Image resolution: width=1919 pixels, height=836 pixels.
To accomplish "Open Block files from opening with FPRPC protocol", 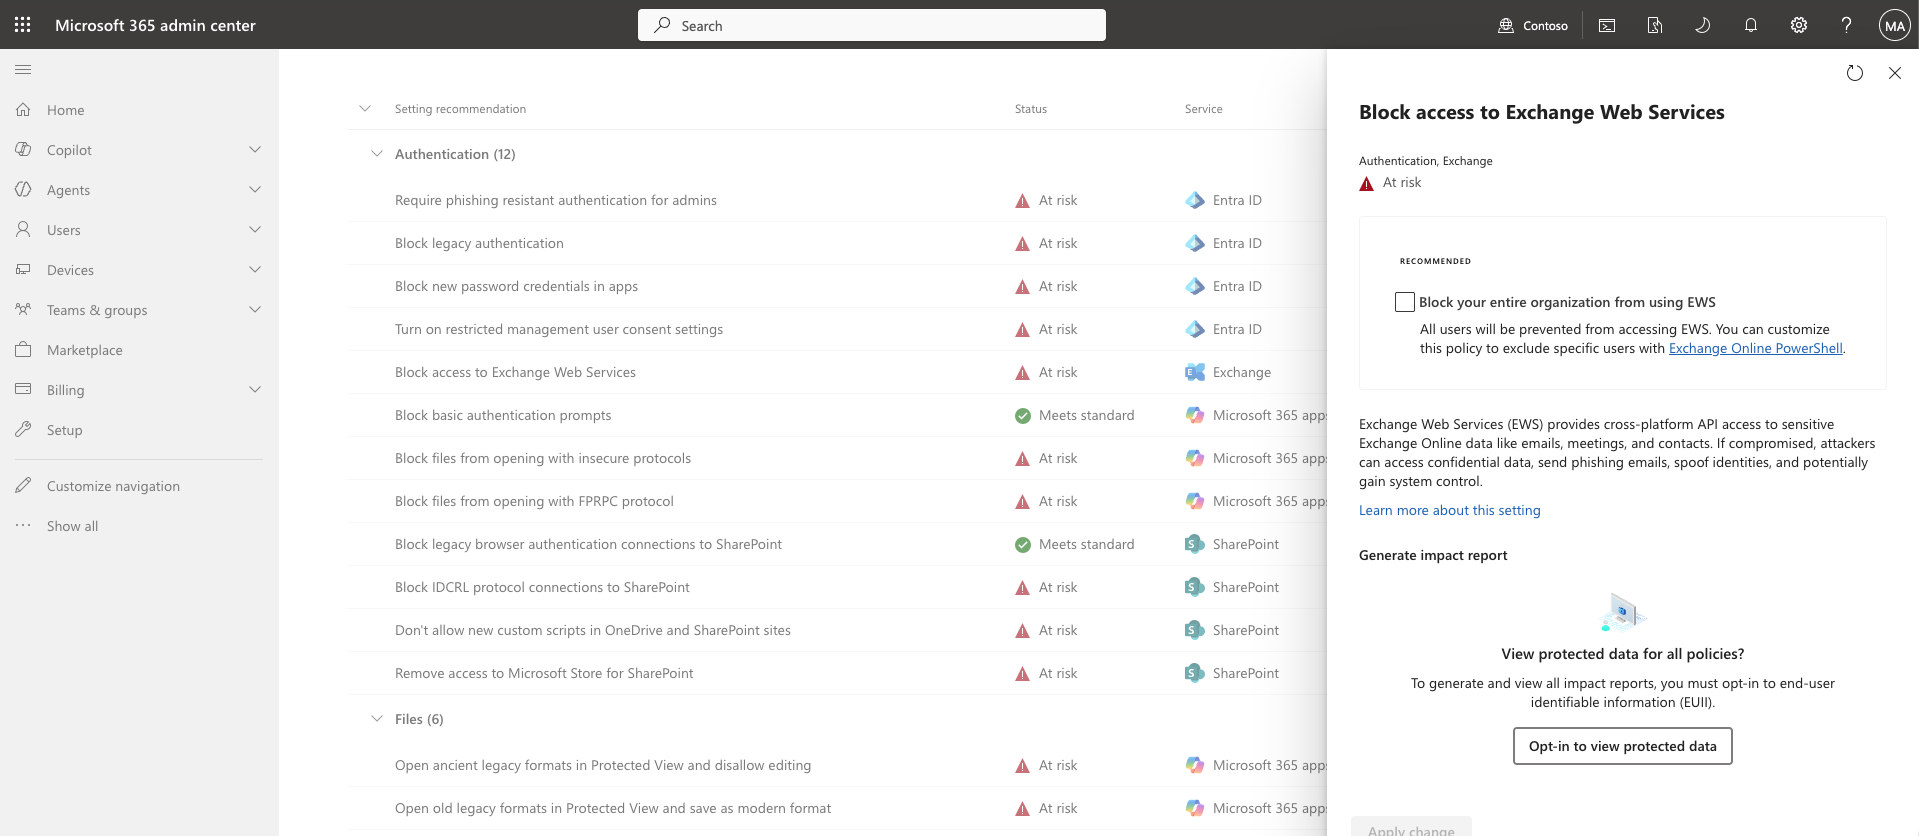I will pyautogui.click(x=534, y=501).
